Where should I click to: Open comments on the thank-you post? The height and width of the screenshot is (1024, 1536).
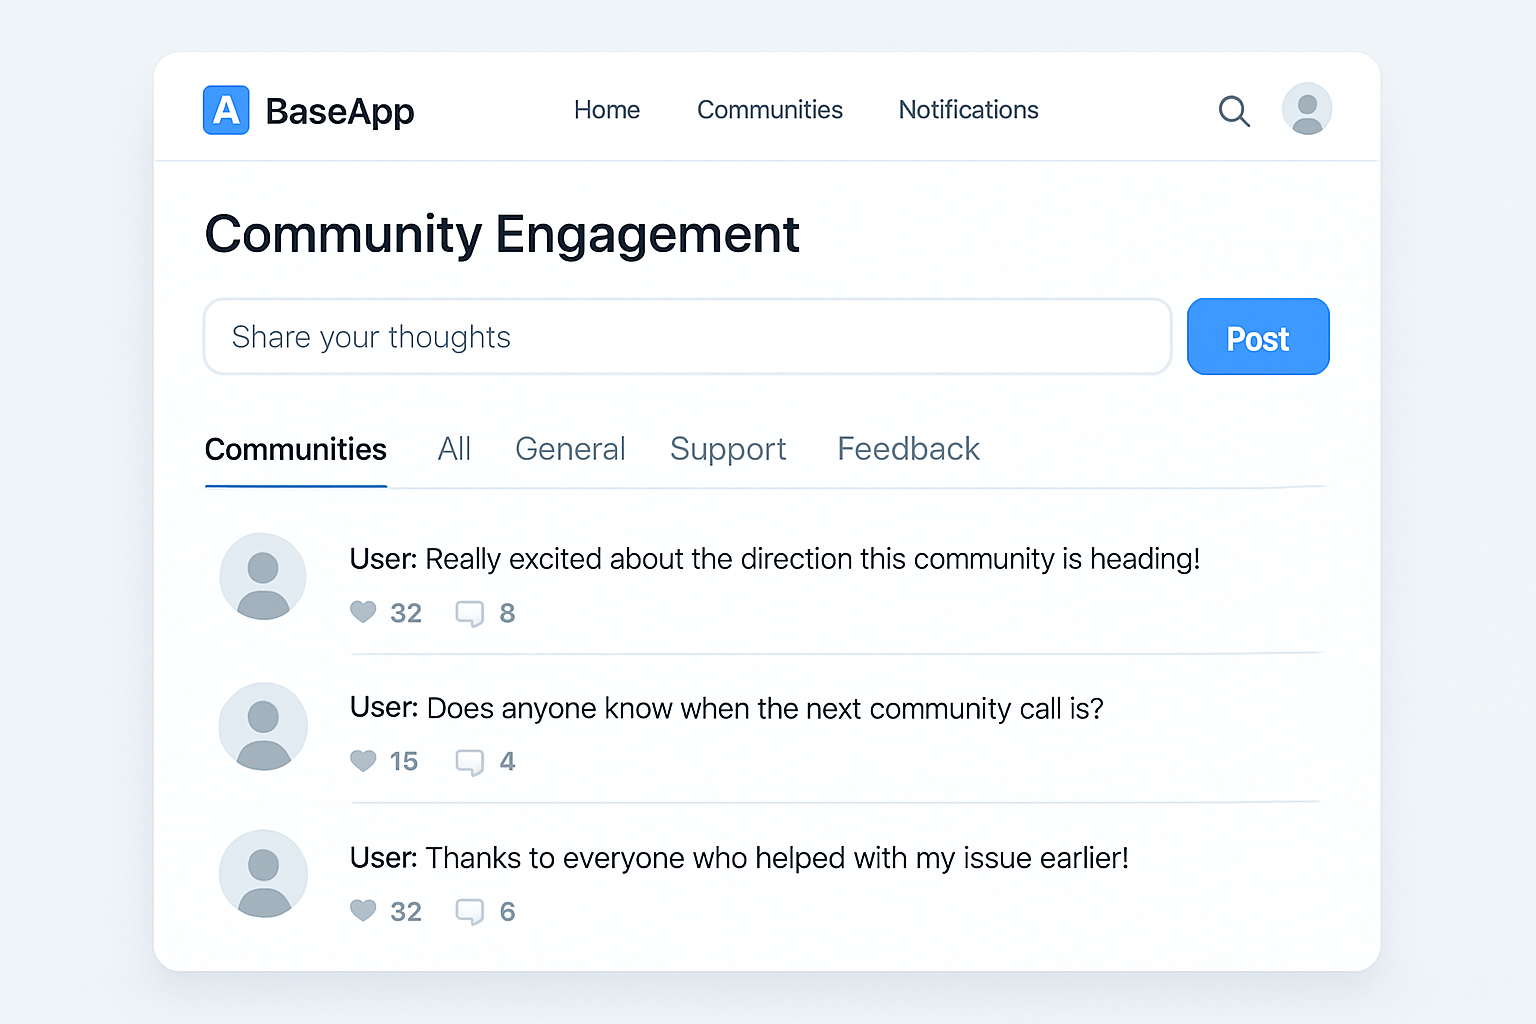pos(470,911)
